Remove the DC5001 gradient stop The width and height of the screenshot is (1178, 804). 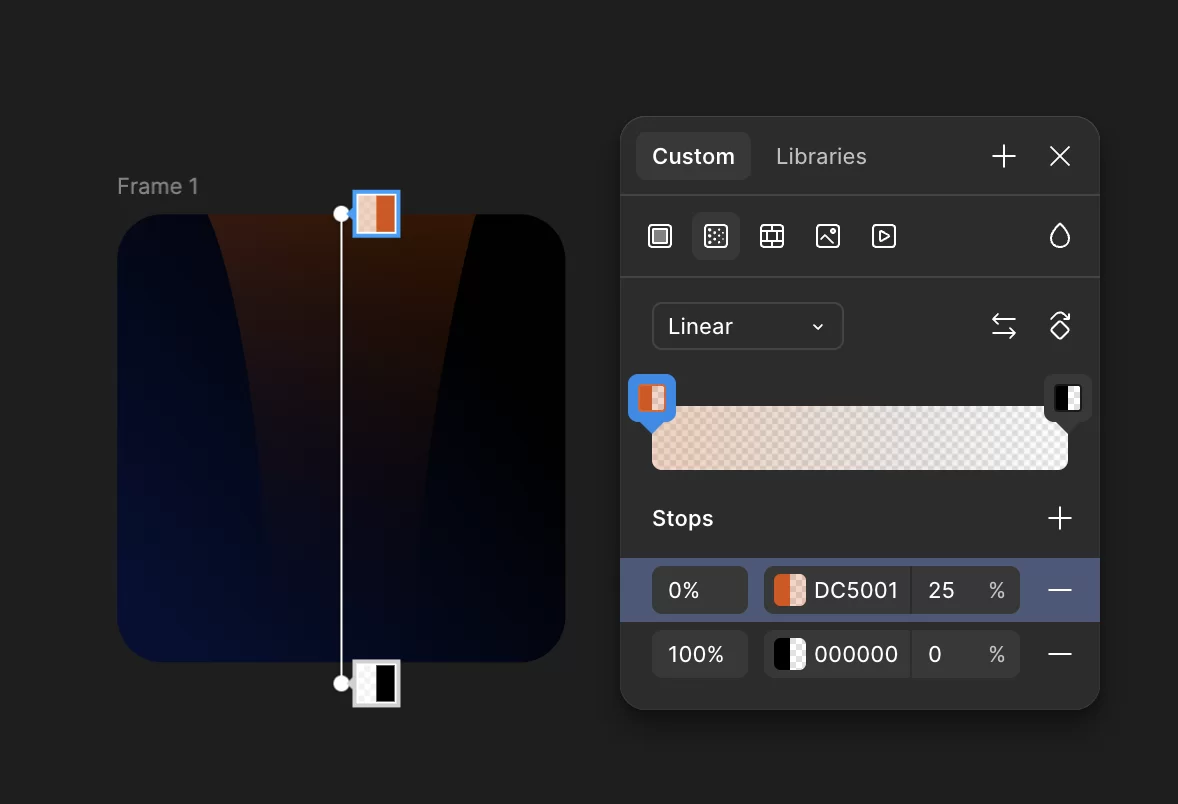click(x=1060, y=590)
